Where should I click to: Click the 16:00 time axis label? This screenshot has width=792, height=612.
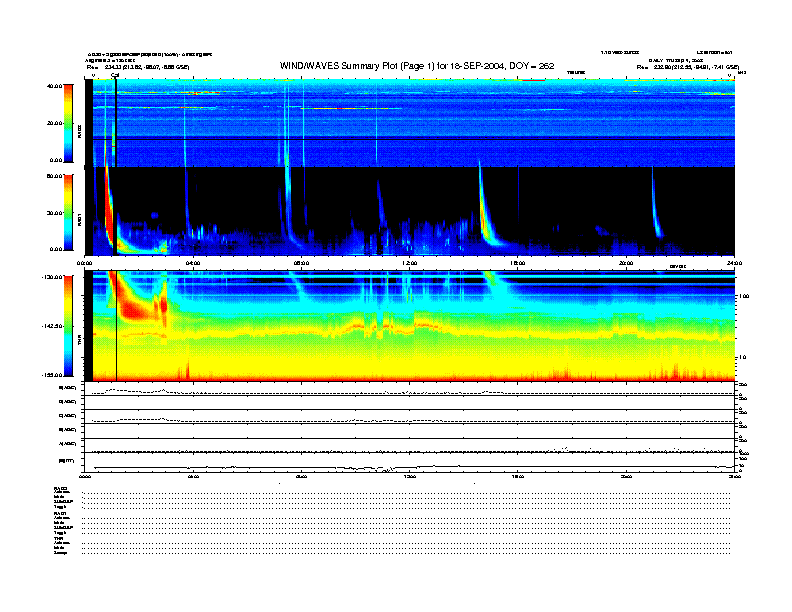tap(517, 263)
